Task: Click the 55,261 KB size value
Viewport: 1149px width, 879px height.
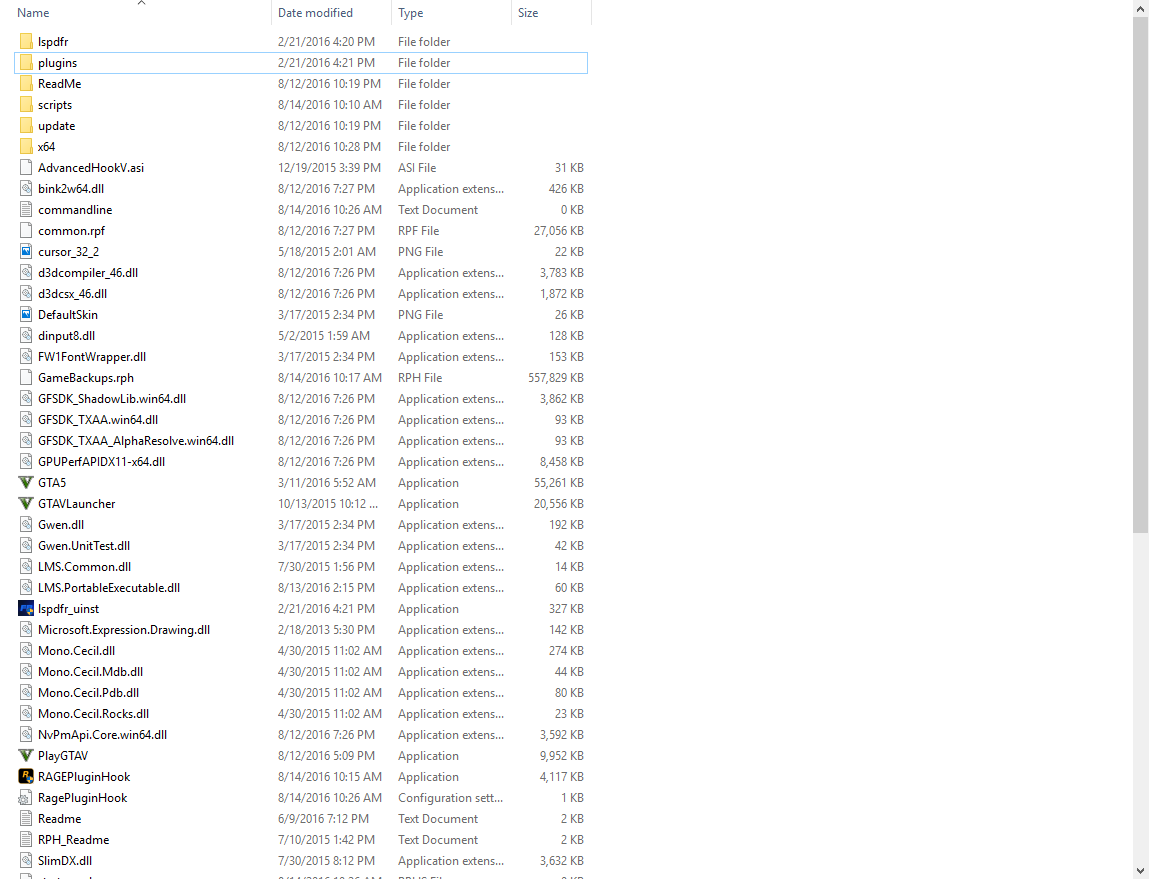Action: tap(559, 483)
